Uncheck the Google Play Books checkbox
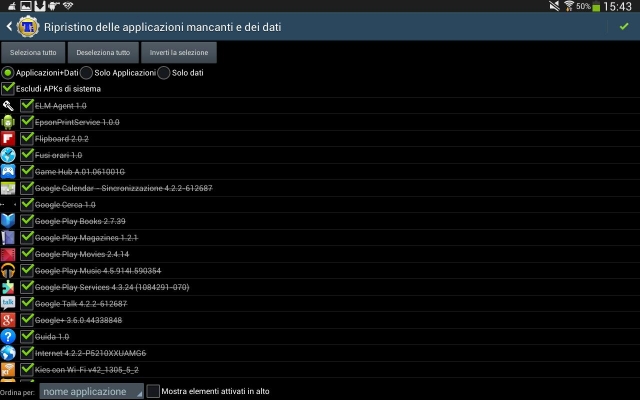Image resolution: width=640 pixels, height=400 pixels. coord(27,221)
